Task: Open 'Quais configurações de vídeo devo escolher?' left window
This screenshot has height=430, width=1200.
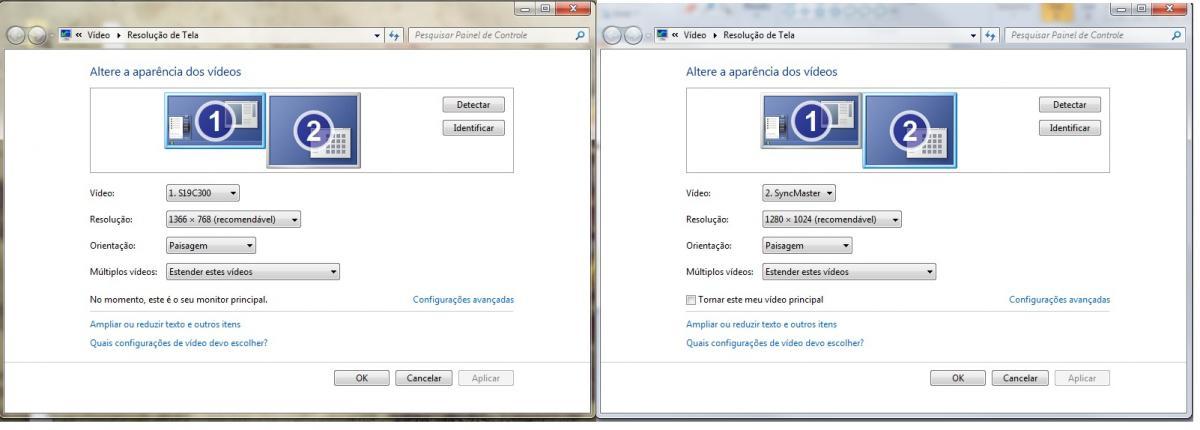Action: pyautogui.click(x=179, y=343)
